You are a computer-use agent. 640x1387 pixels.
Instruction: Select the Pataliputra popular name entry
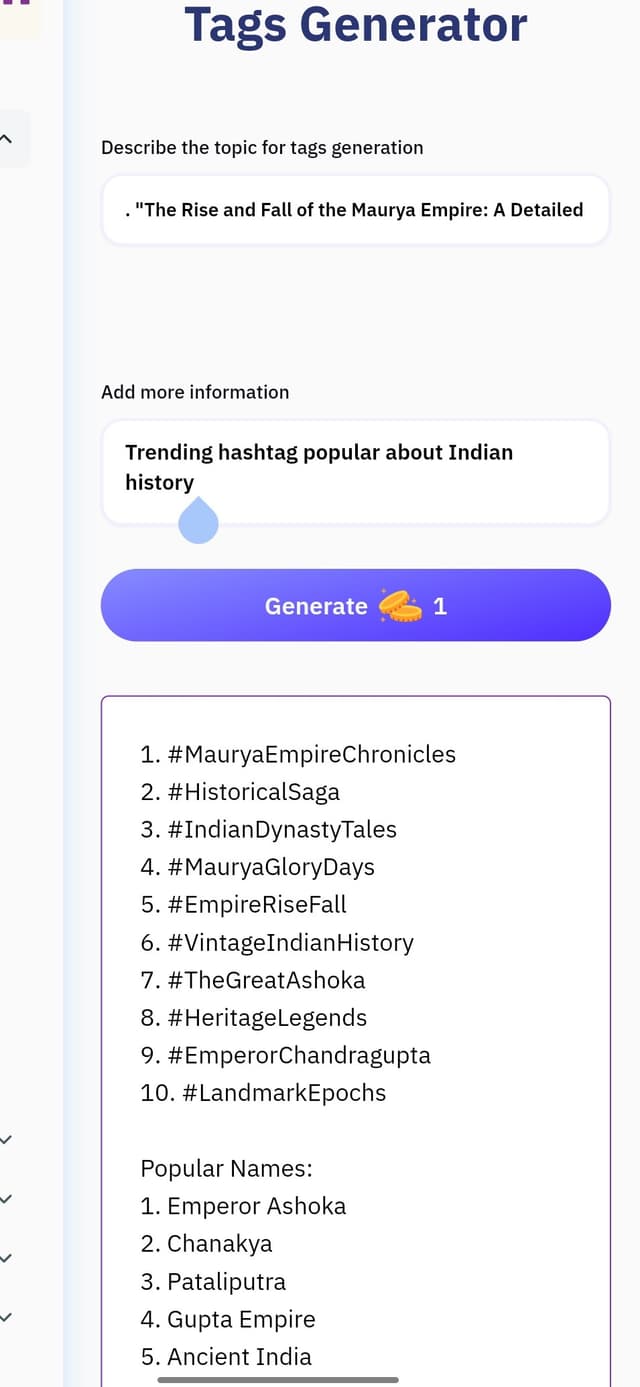[213, 1281]
